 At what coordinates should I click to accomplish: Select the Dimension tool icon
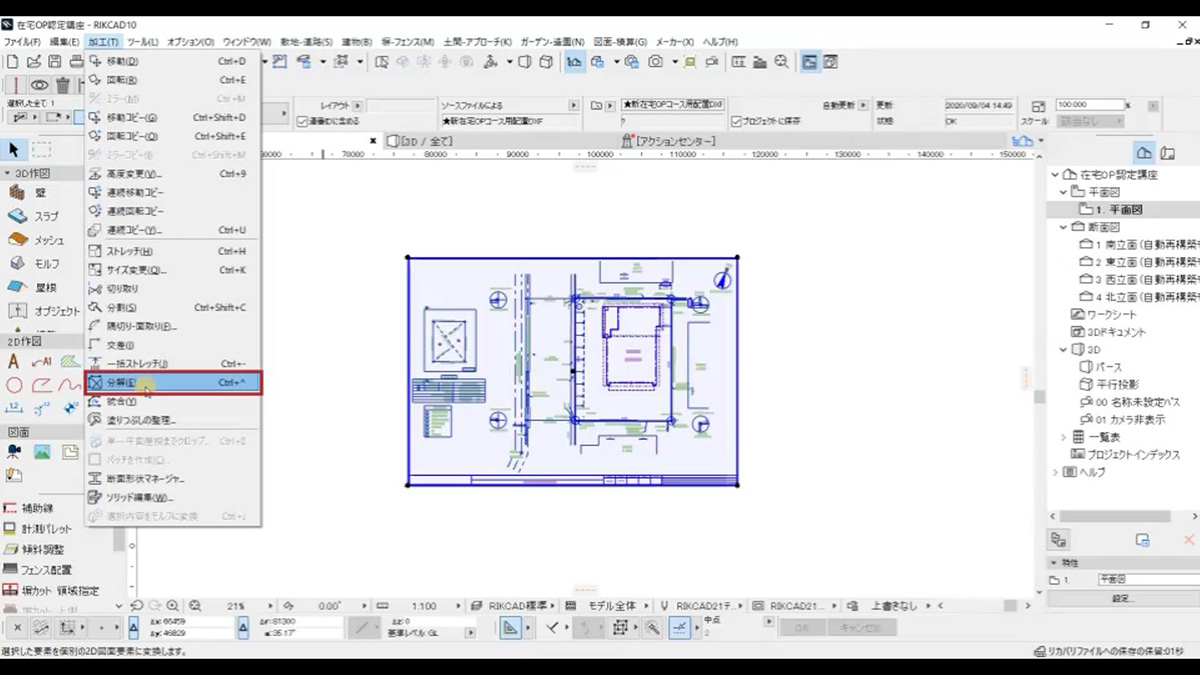[x=14, y=408]
